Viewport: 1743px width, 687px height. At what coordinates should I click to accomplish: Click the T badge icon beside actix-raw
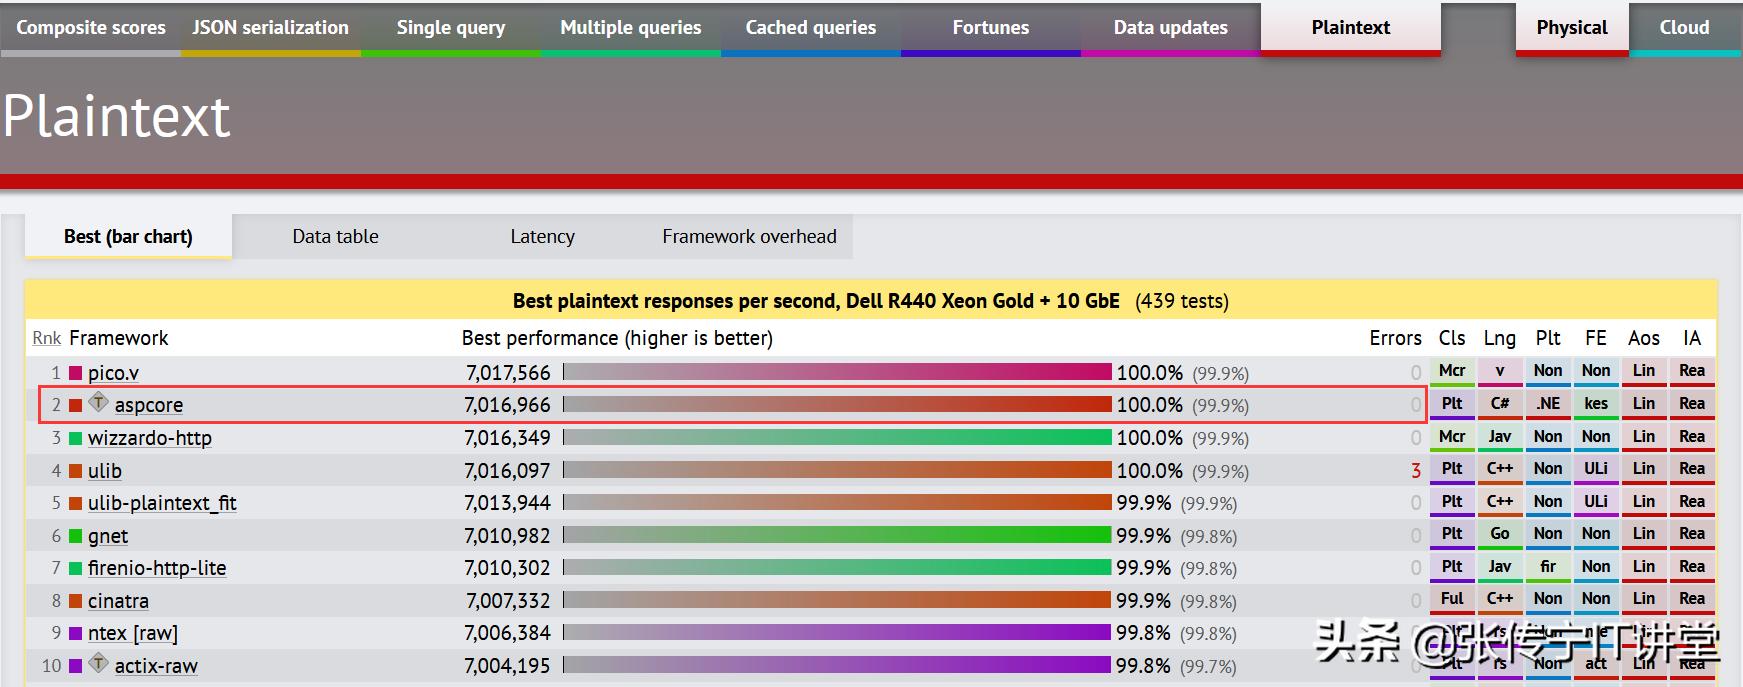coord(98,663)
